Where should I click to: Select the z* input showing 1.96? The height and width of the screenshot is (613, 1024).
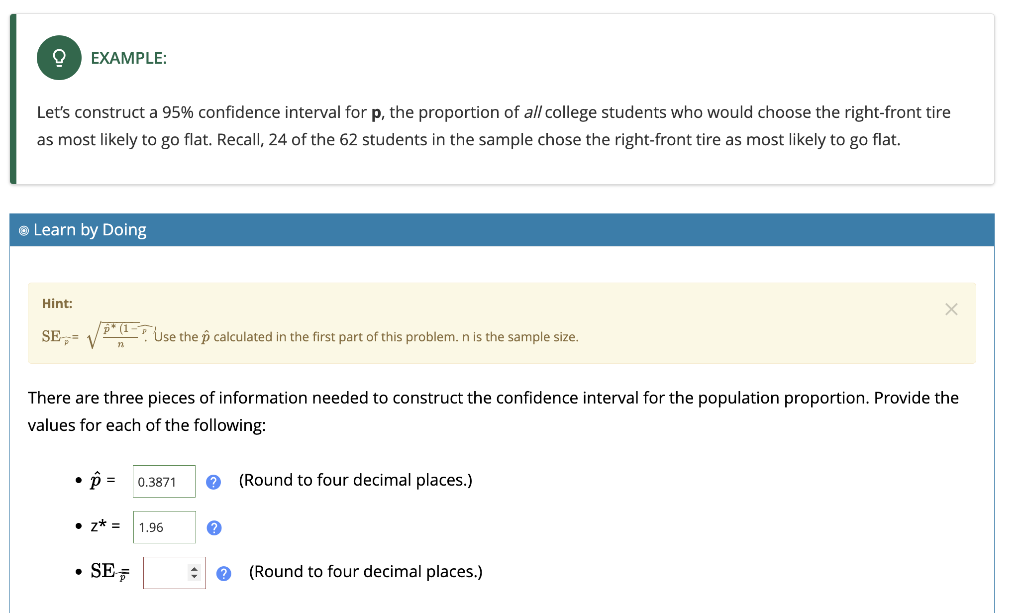point(163,527)
